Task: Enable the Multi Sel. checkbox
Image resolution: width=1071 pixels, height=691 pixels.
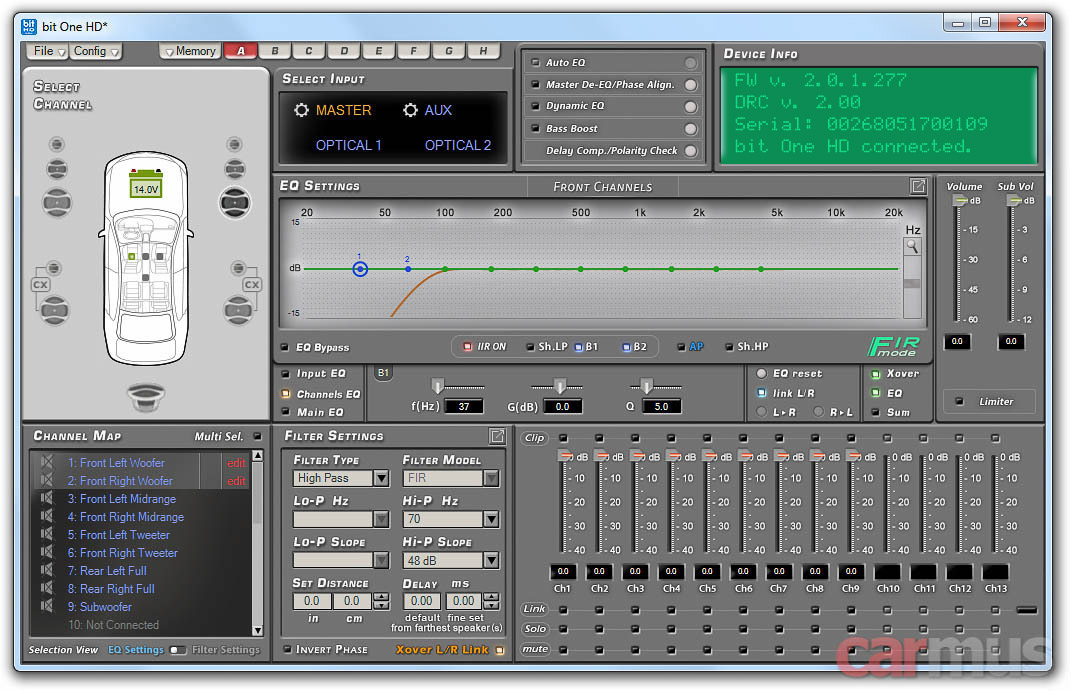Action: tap(258, 436)
